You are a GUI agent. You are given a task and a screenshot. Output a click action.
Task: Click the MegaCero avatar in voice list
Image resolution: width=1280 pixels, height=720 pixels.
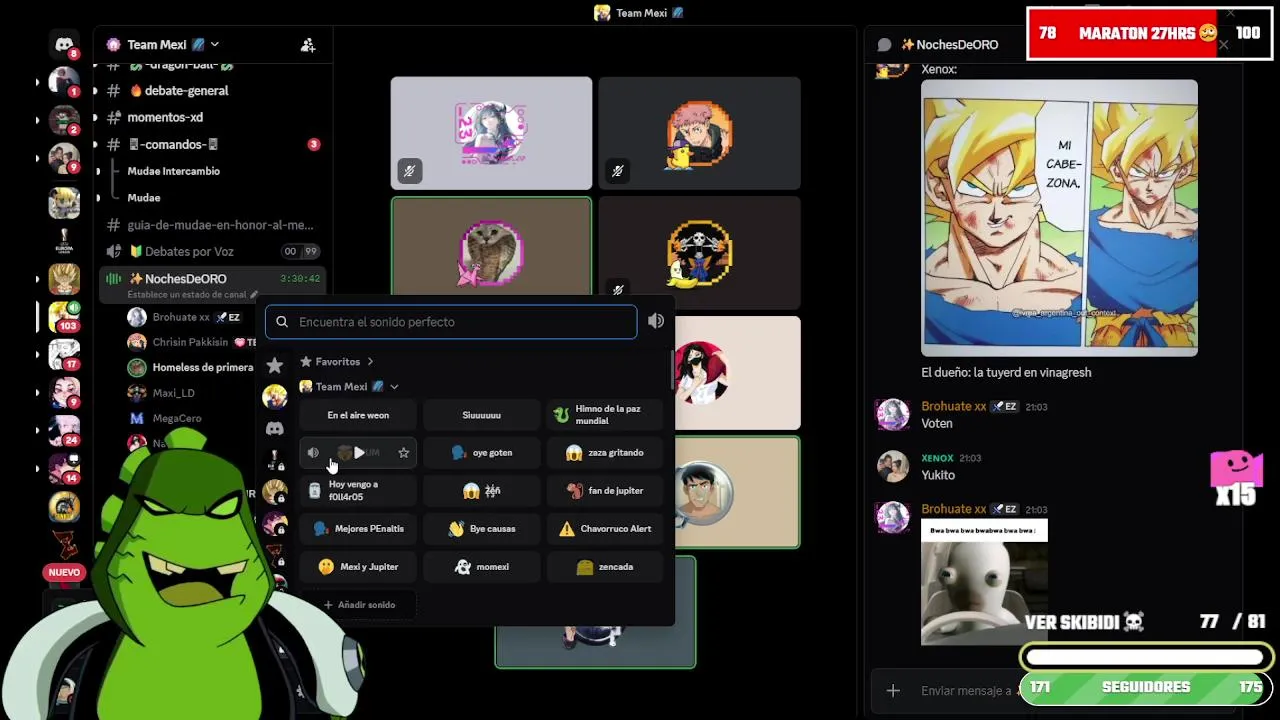tap(137, 418)
